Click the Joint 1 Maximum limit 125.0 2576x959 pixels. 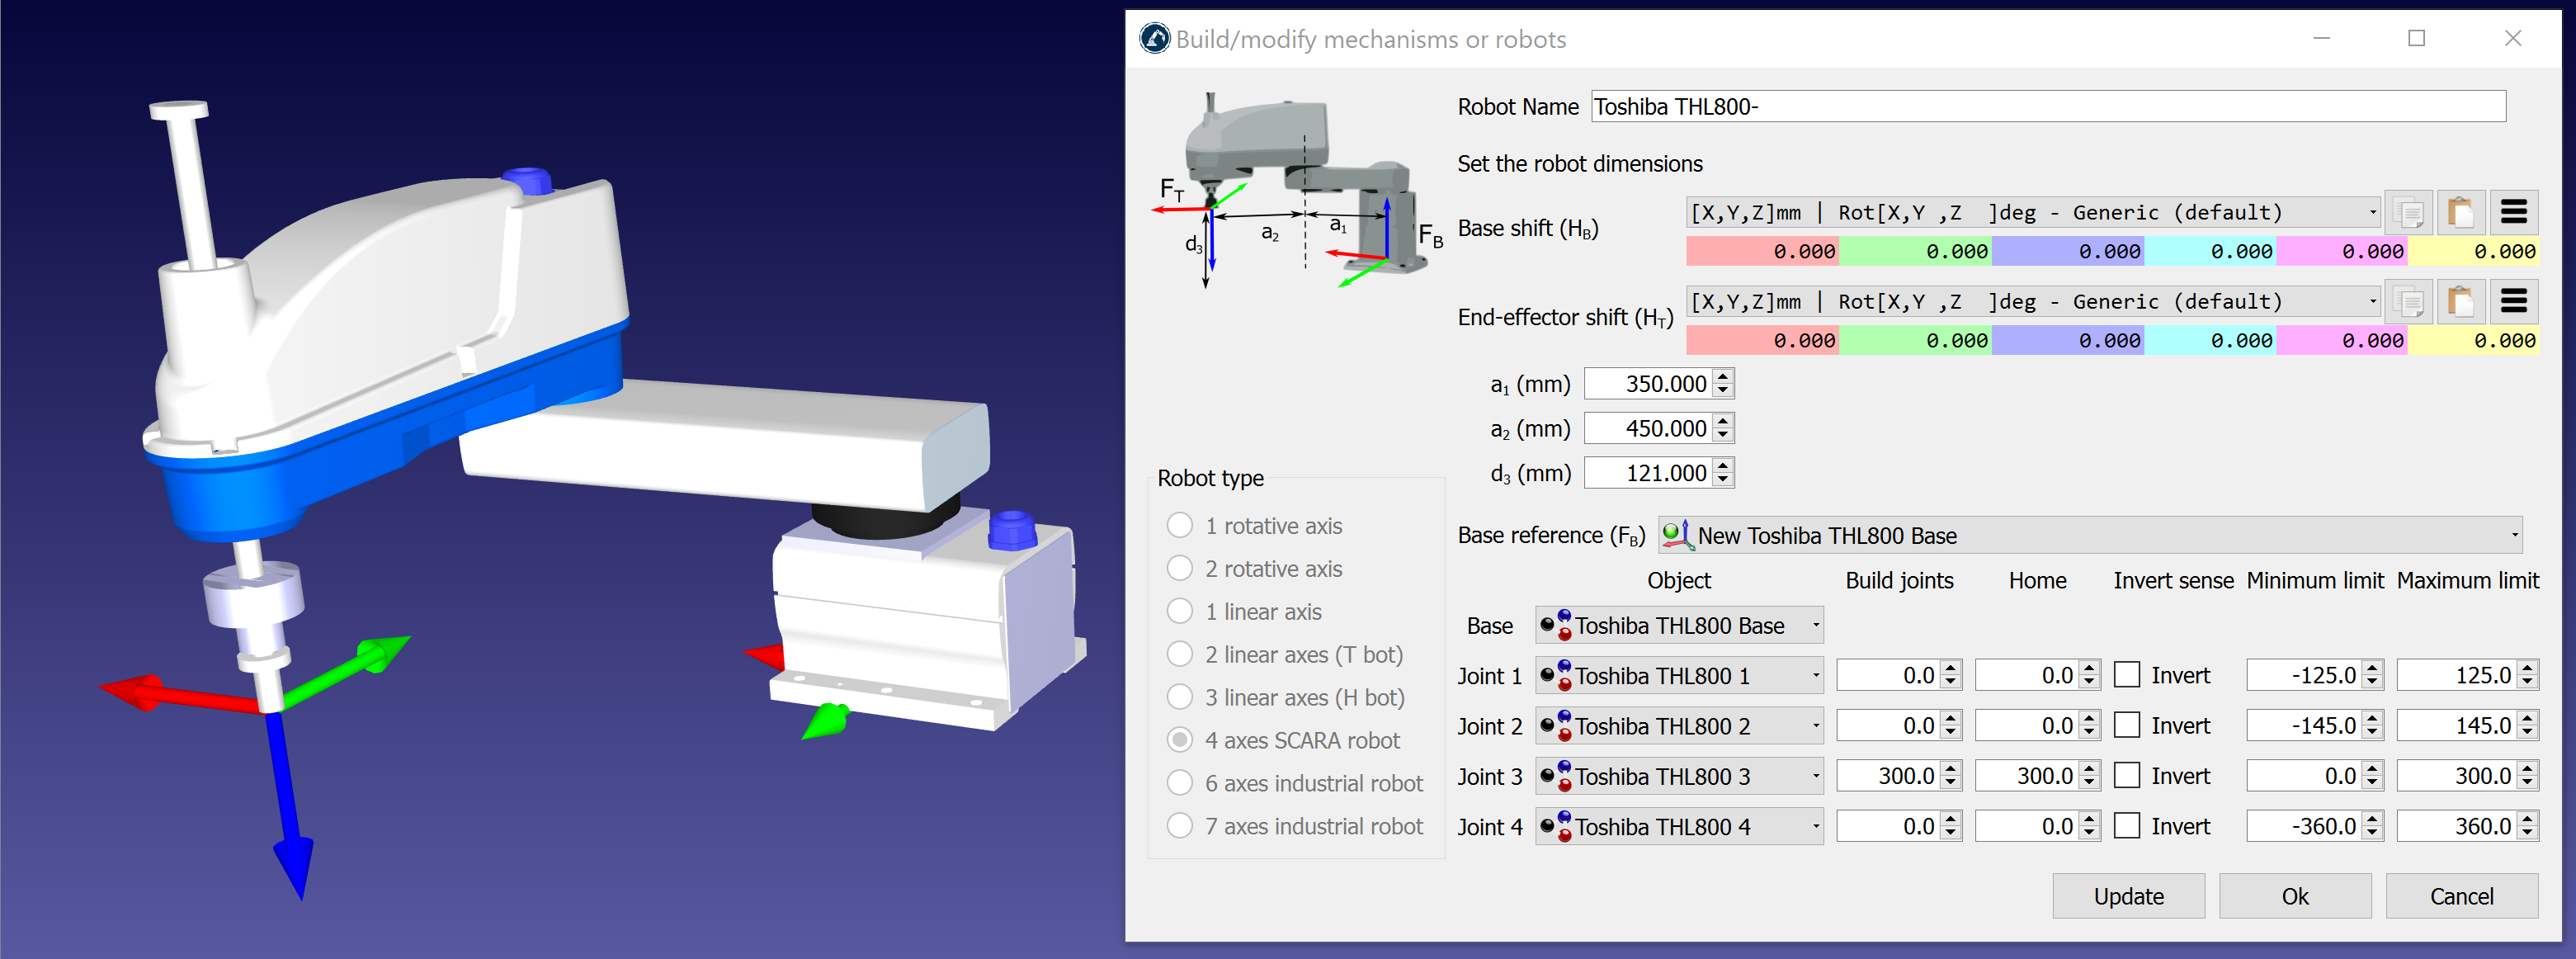[2458, 676]
